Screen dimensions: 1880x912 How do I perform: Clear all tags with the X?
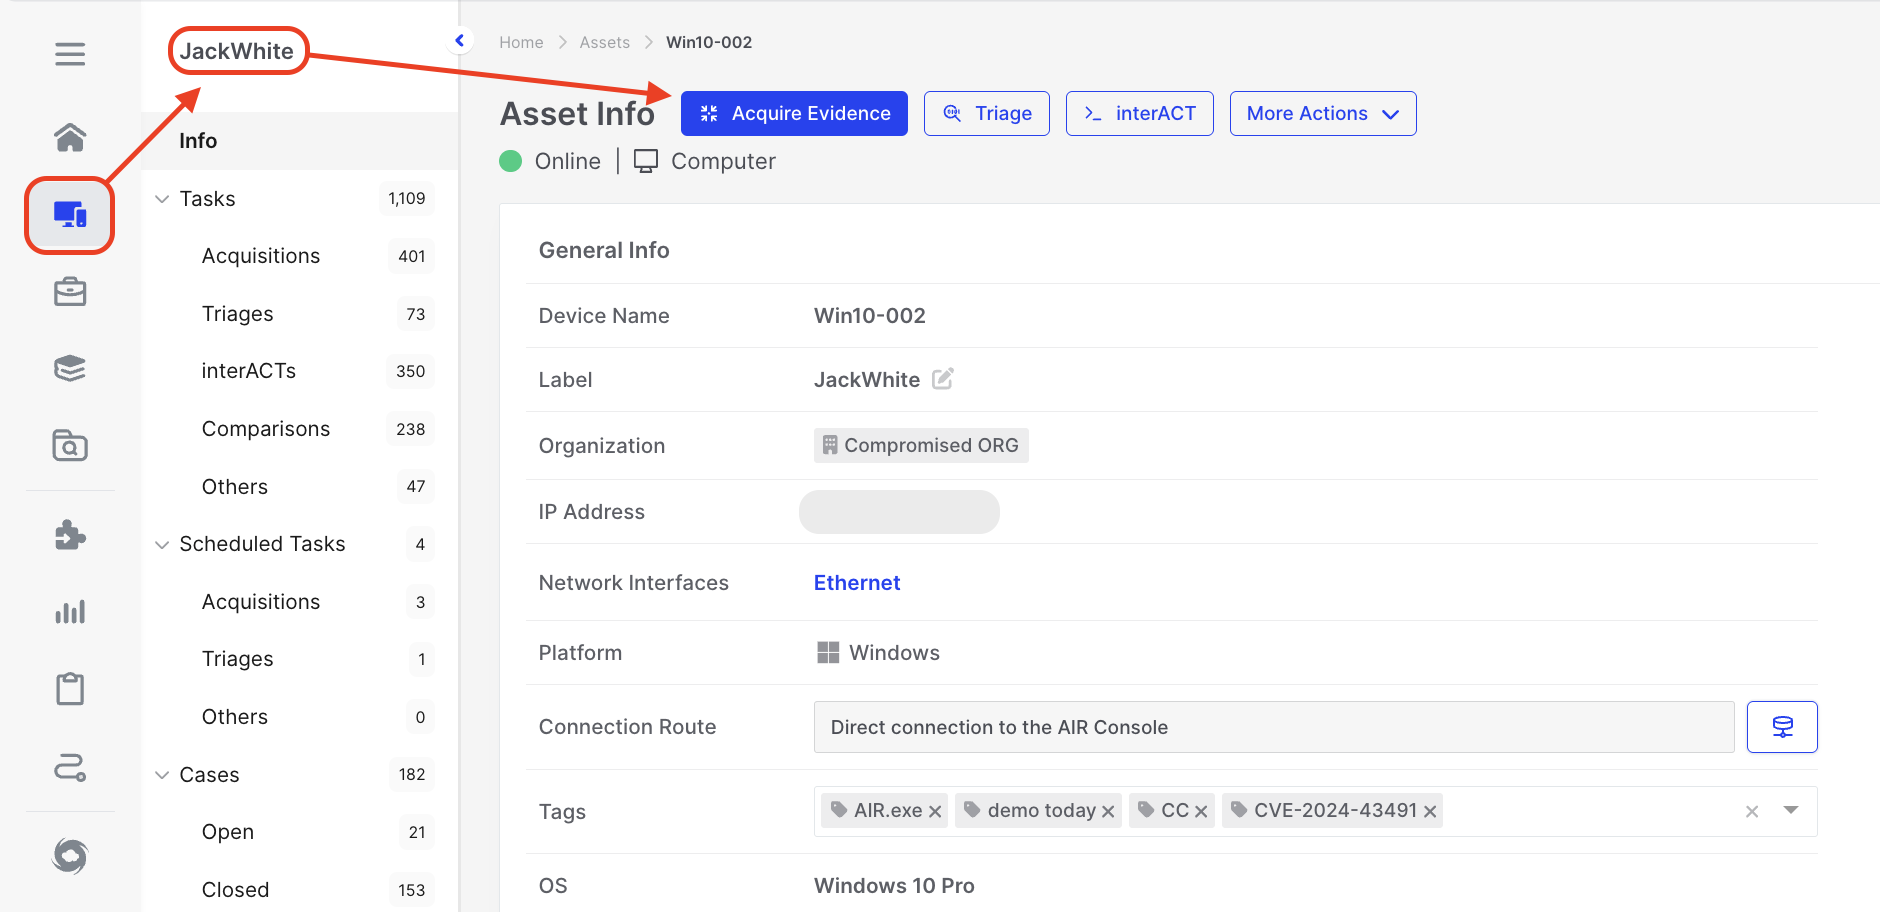pyautogui.click(x=1752, y=812)
